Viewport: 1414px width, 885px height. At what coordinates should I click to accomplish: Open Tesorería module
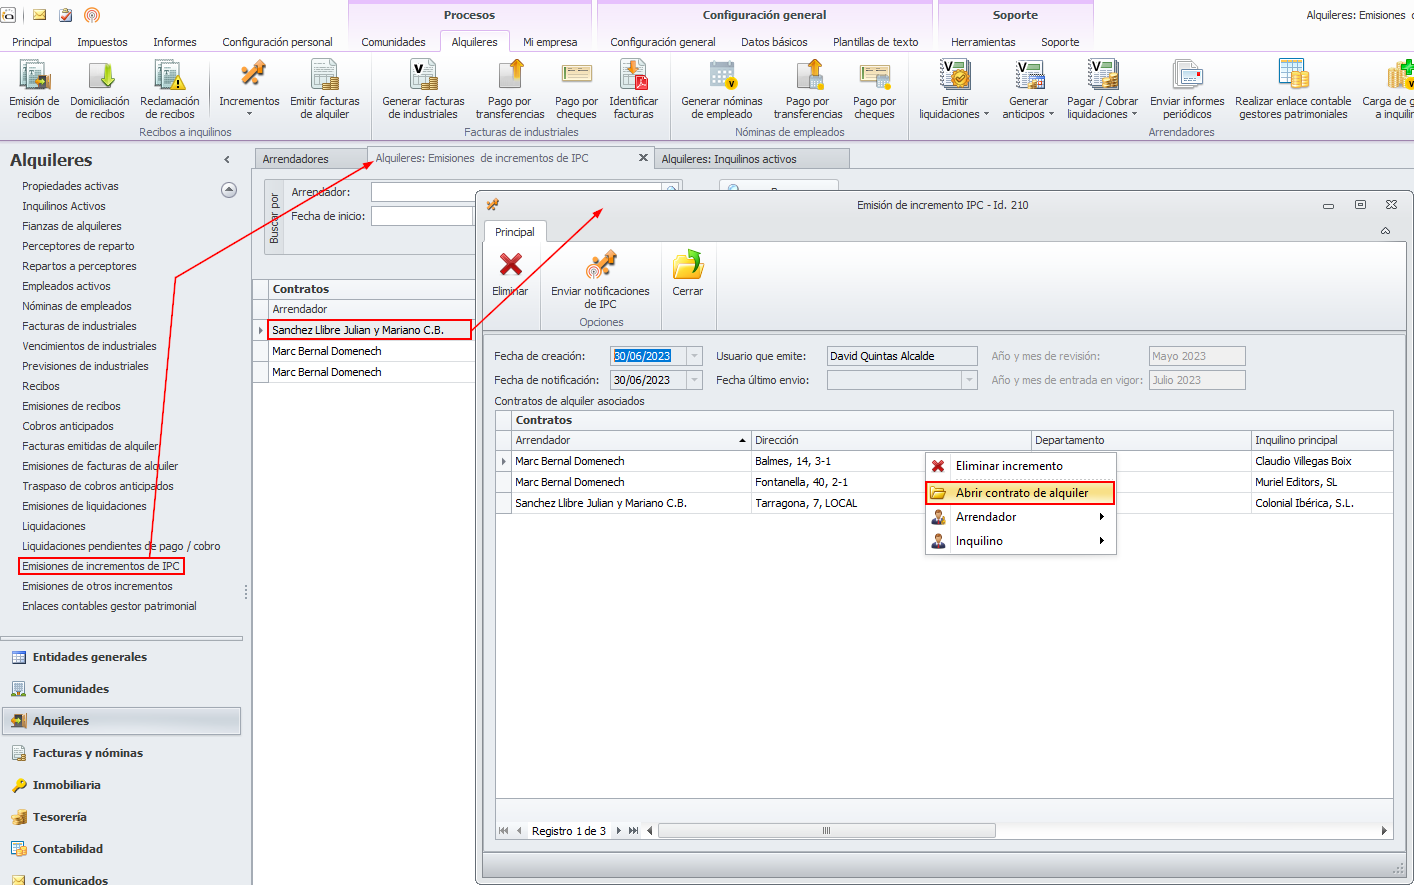[121, 817]
